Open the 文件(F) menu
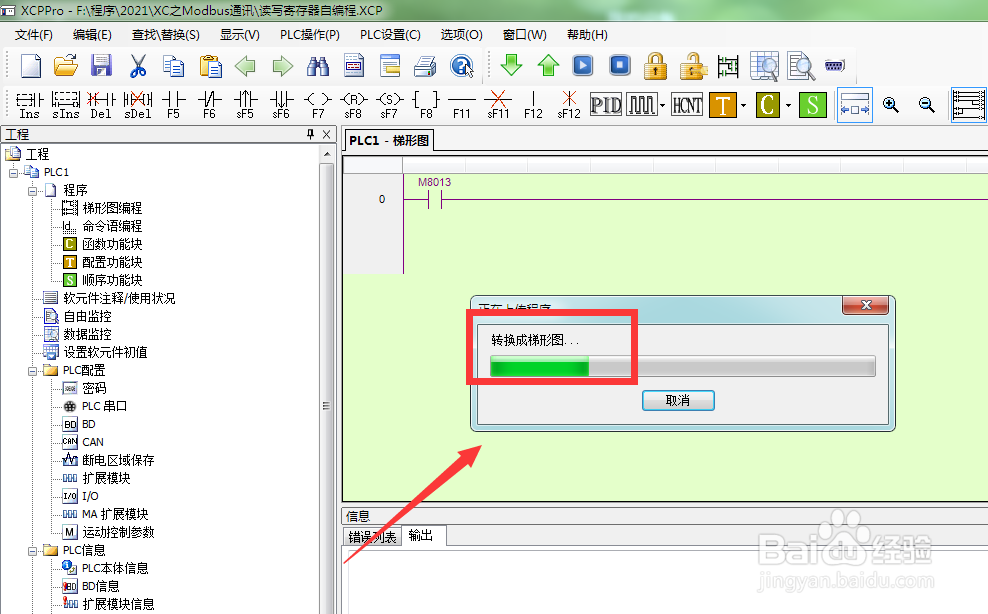The width and height of the screenshot is (988, 614). tap(34, 35)
